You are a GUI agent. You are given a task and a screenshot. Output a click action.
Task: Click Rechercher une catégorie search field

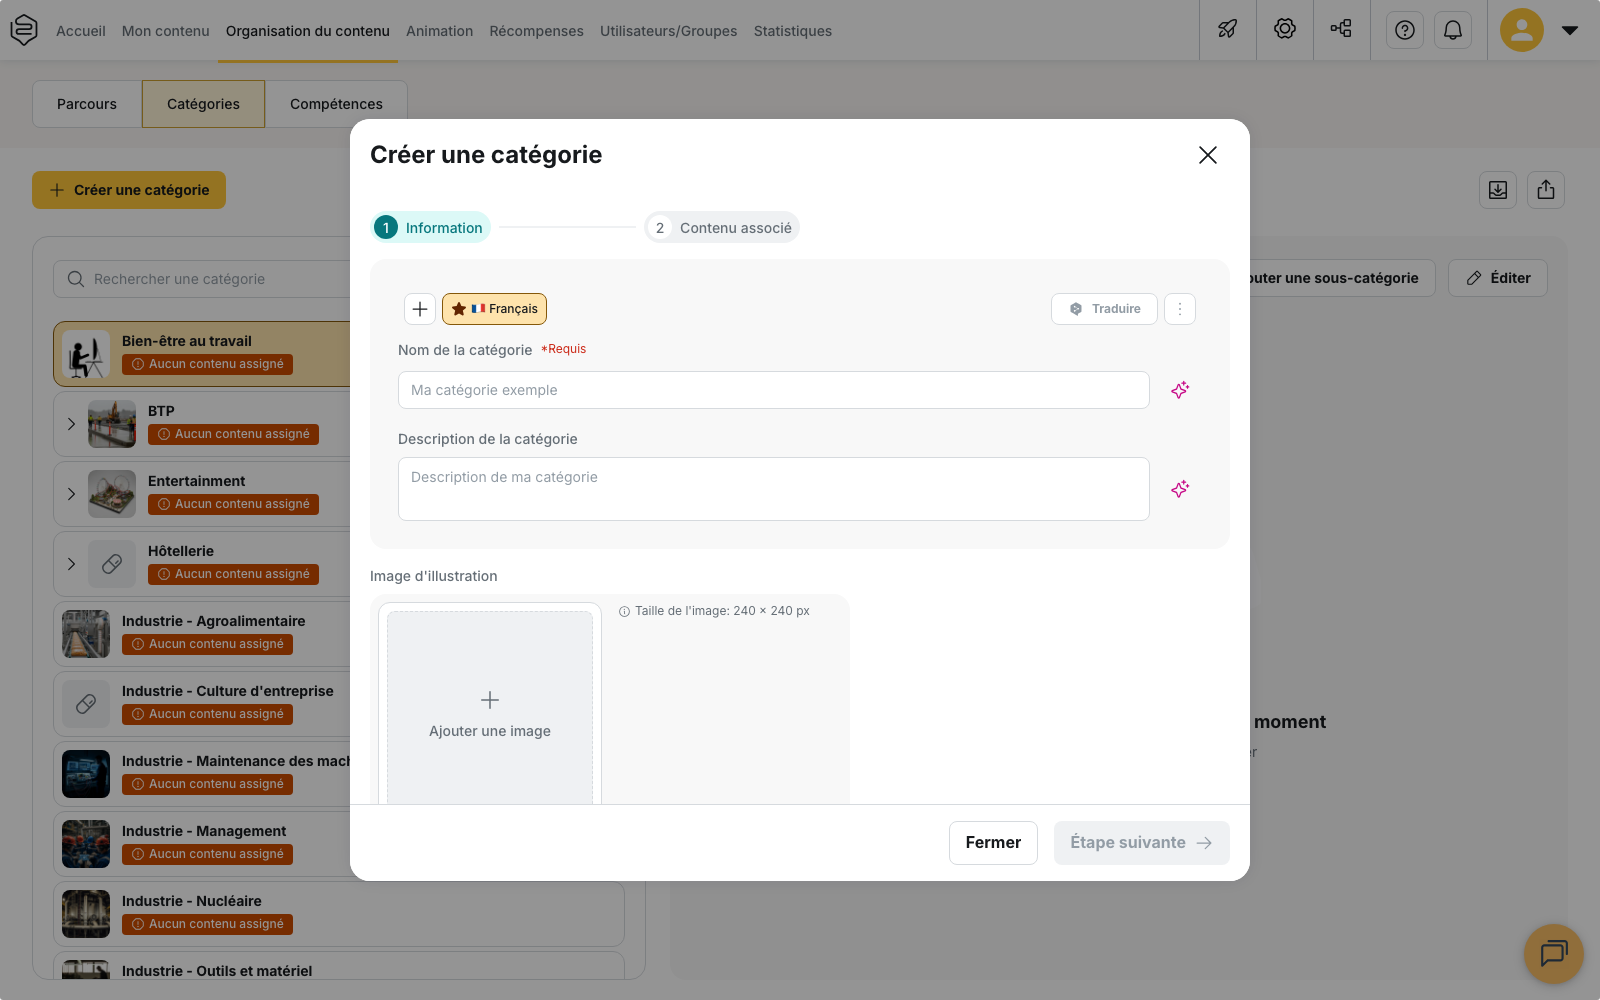[202, 279]
